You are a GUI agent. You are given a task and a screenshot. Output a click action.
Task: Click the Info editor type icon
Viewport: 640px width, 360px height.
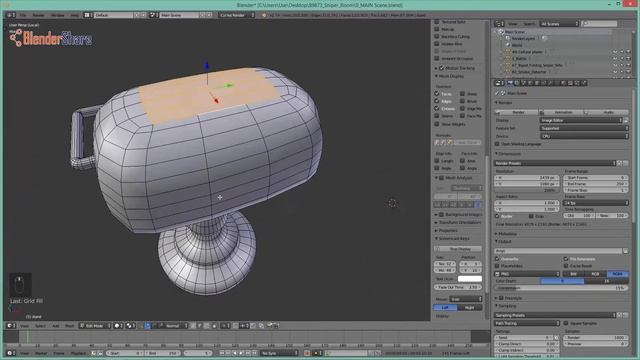(11, 15)
